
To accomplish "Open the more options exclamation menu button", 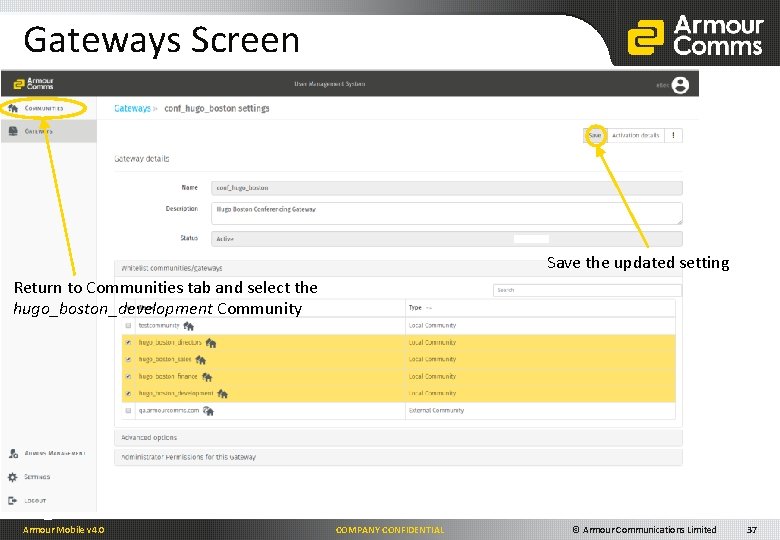I will (673, 135).
